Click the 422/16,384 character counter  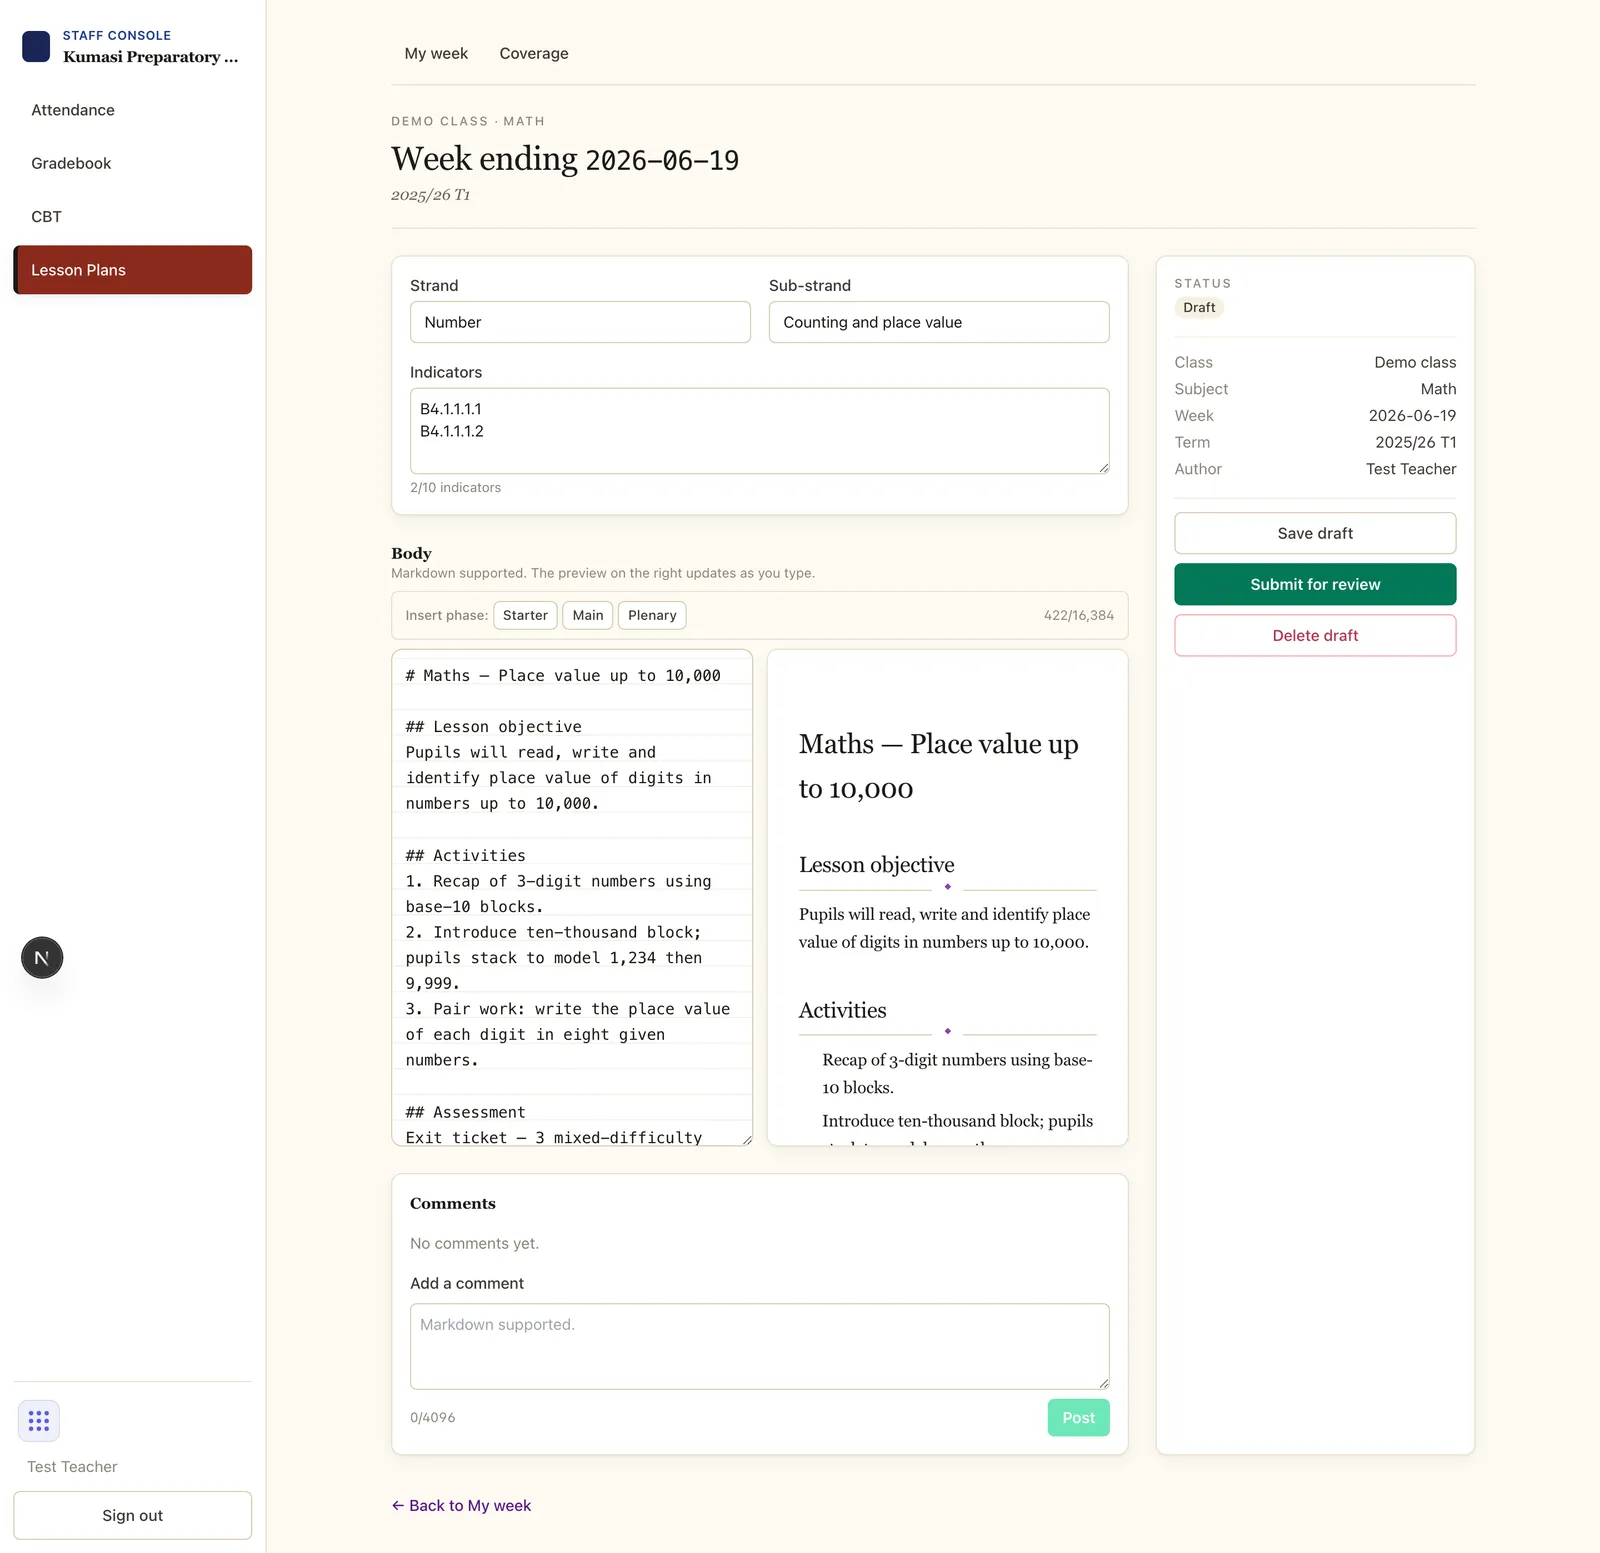(1078, 615)
